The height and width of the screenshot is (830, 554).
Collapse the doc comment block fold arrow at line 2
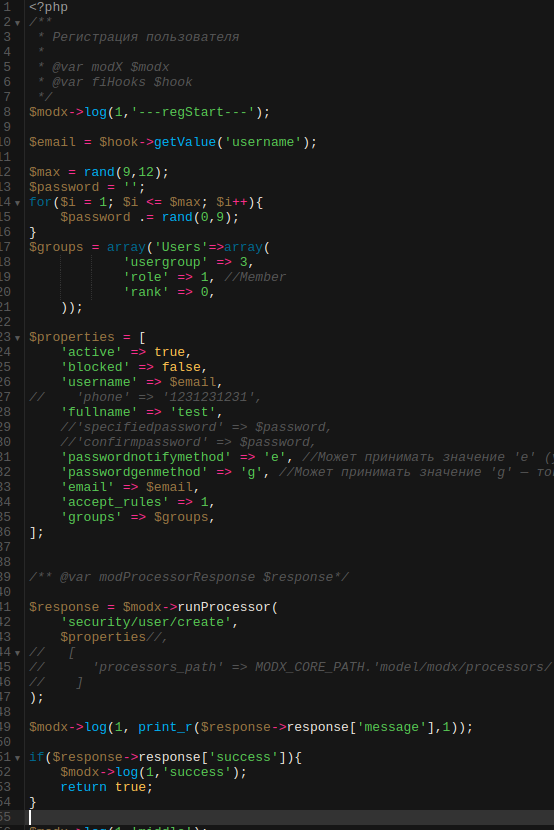click(x=17, y=23)
